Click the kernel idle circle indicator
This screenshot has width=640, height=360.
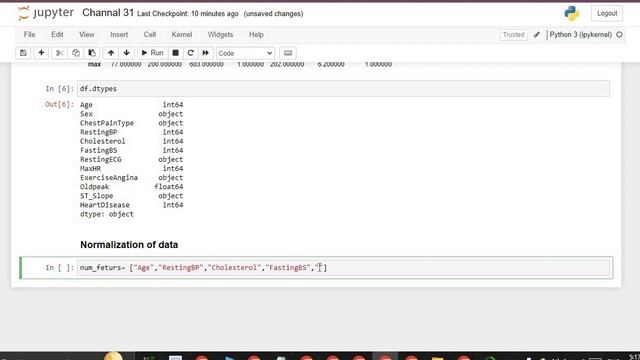click(x=619, y=35)
